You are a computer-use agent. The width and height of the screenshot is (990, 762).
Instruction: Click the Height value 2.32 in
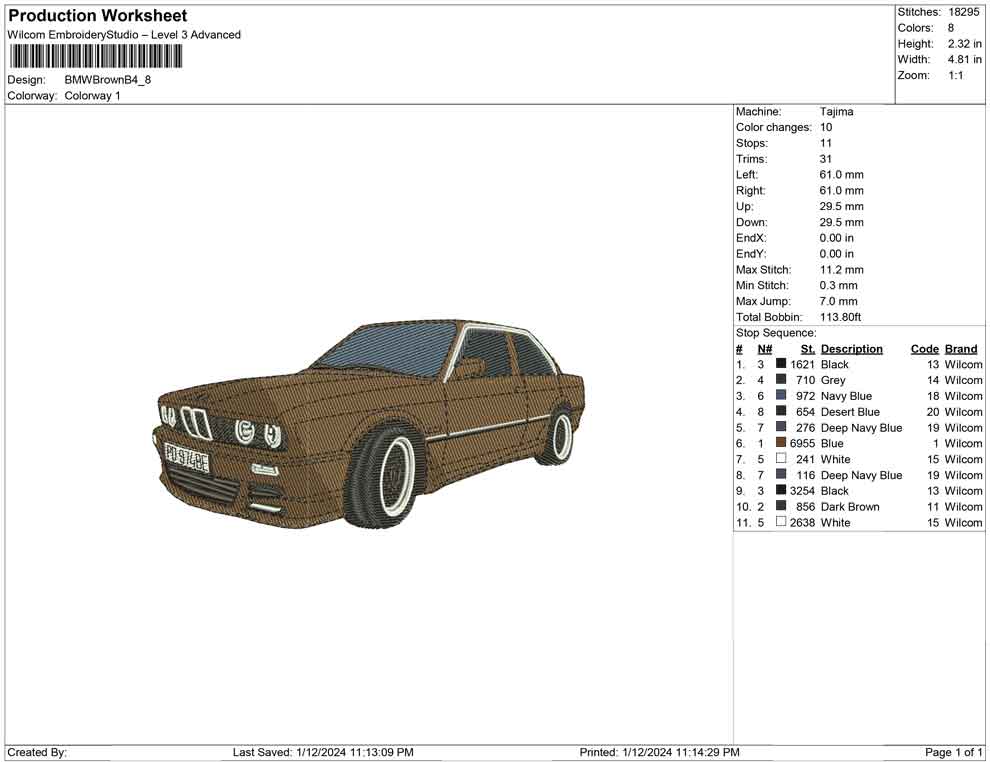964,44
